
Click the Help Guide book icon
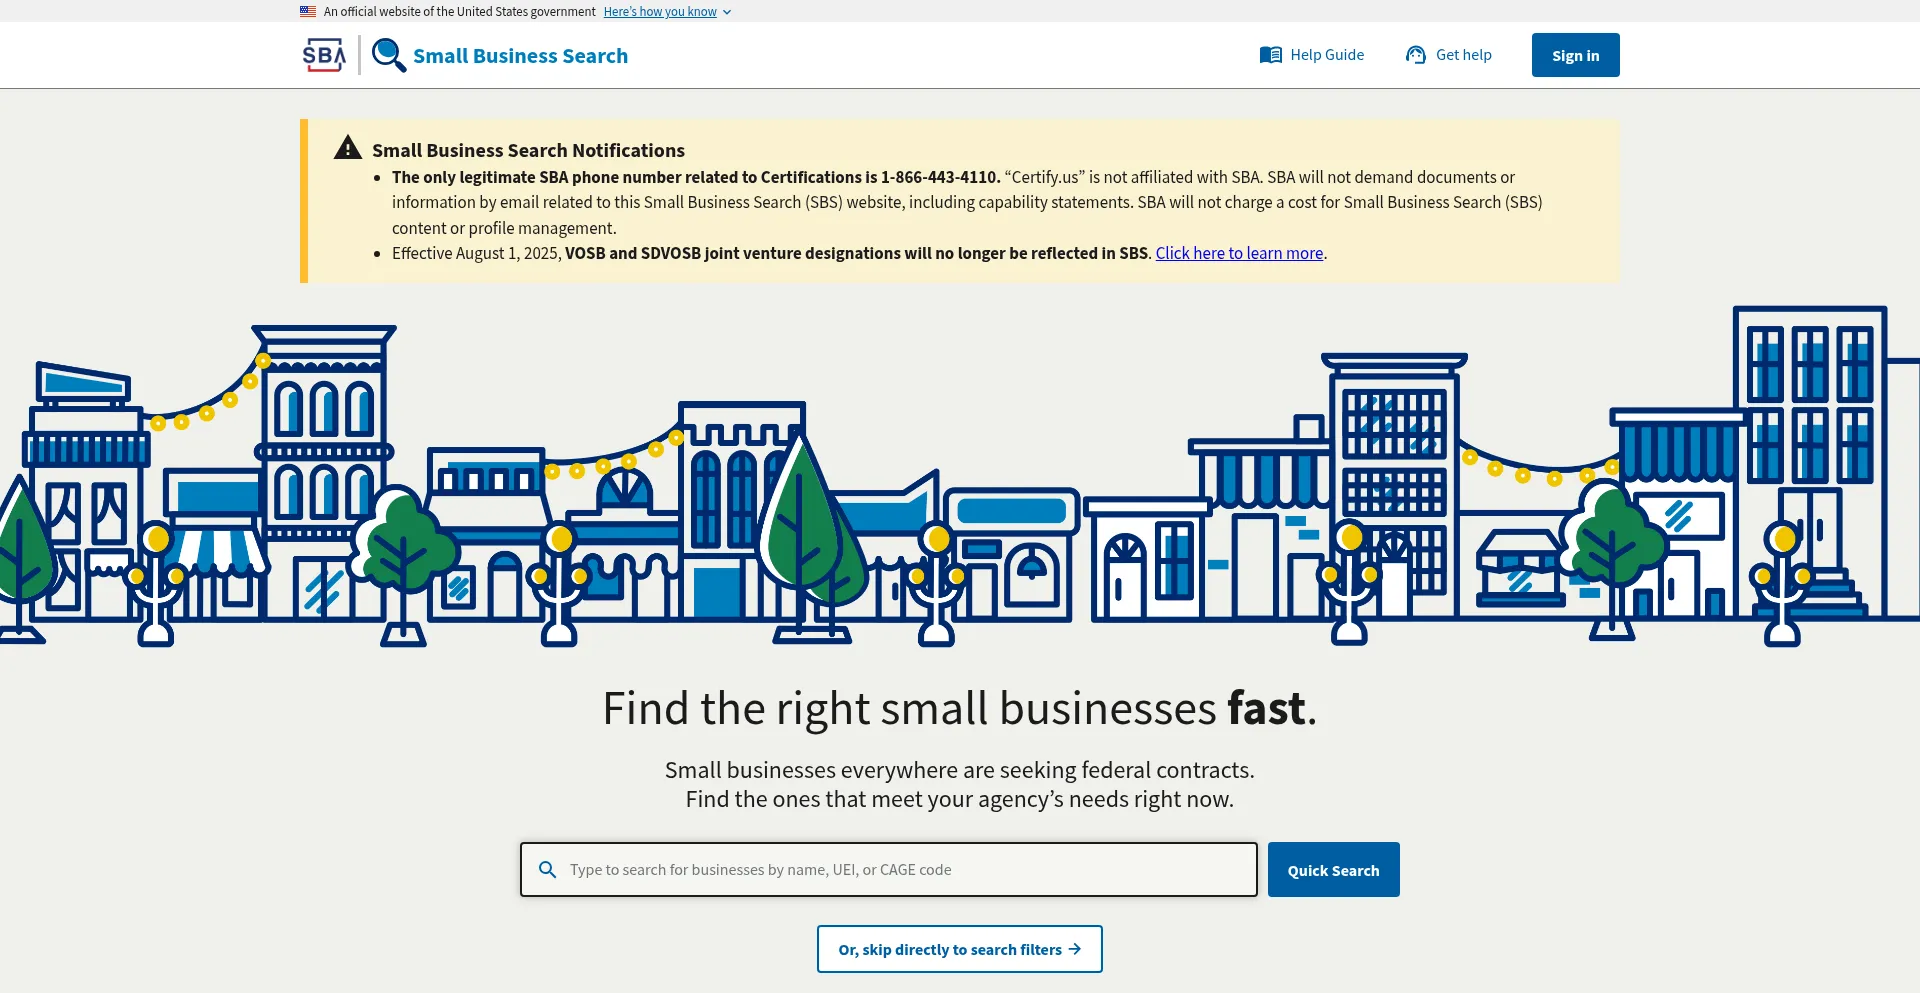tap(1271, 55)
